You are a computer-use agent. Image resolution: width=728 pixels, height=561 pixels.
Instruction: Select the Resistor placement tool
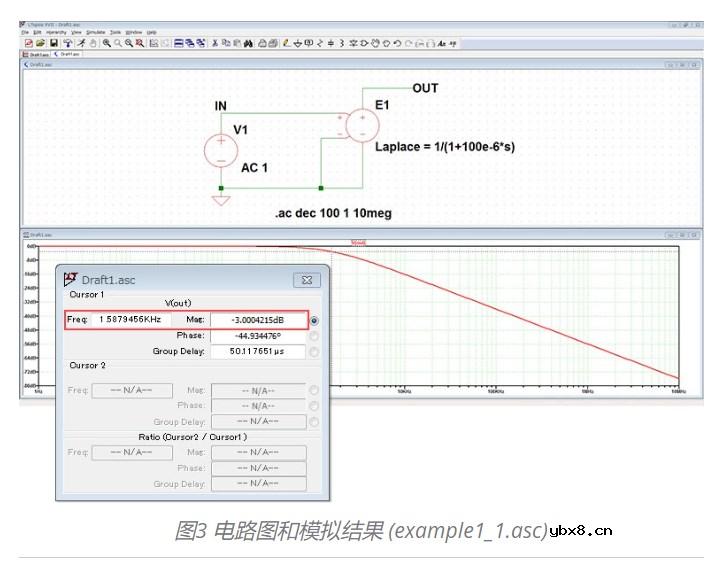coord(320,43)
